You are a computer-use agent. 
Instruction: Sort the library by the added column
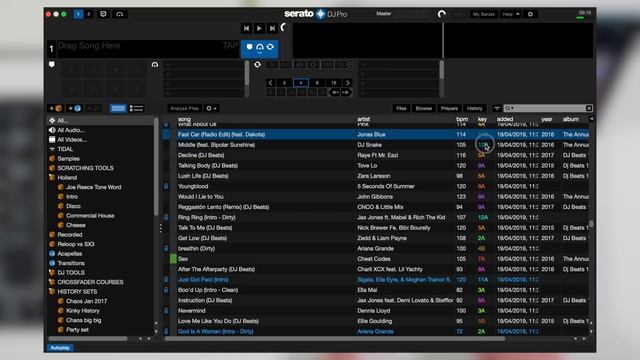[505, 119]
